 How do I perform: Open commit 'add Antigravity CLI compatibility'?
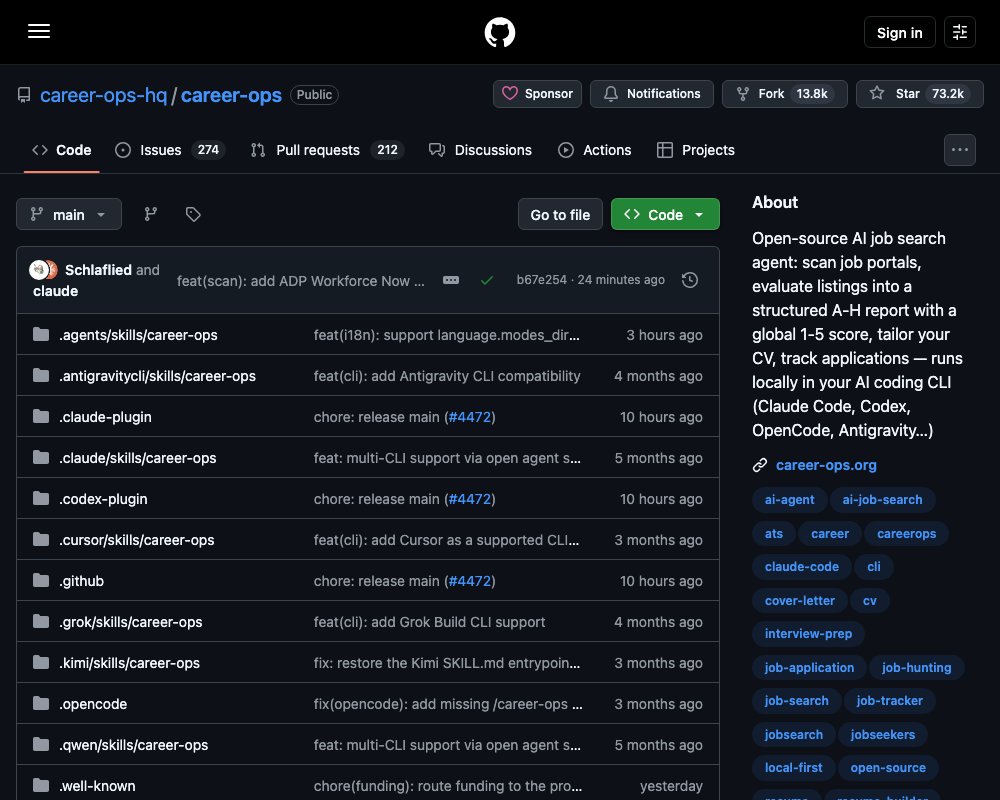pos(447,376)
